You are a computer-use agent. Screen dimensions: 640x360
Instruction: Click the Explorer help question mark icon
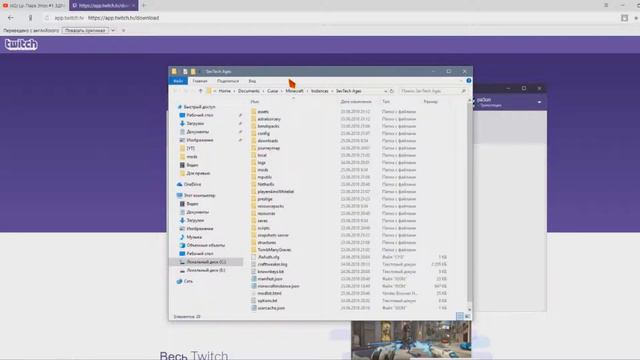tap(469, 81)
